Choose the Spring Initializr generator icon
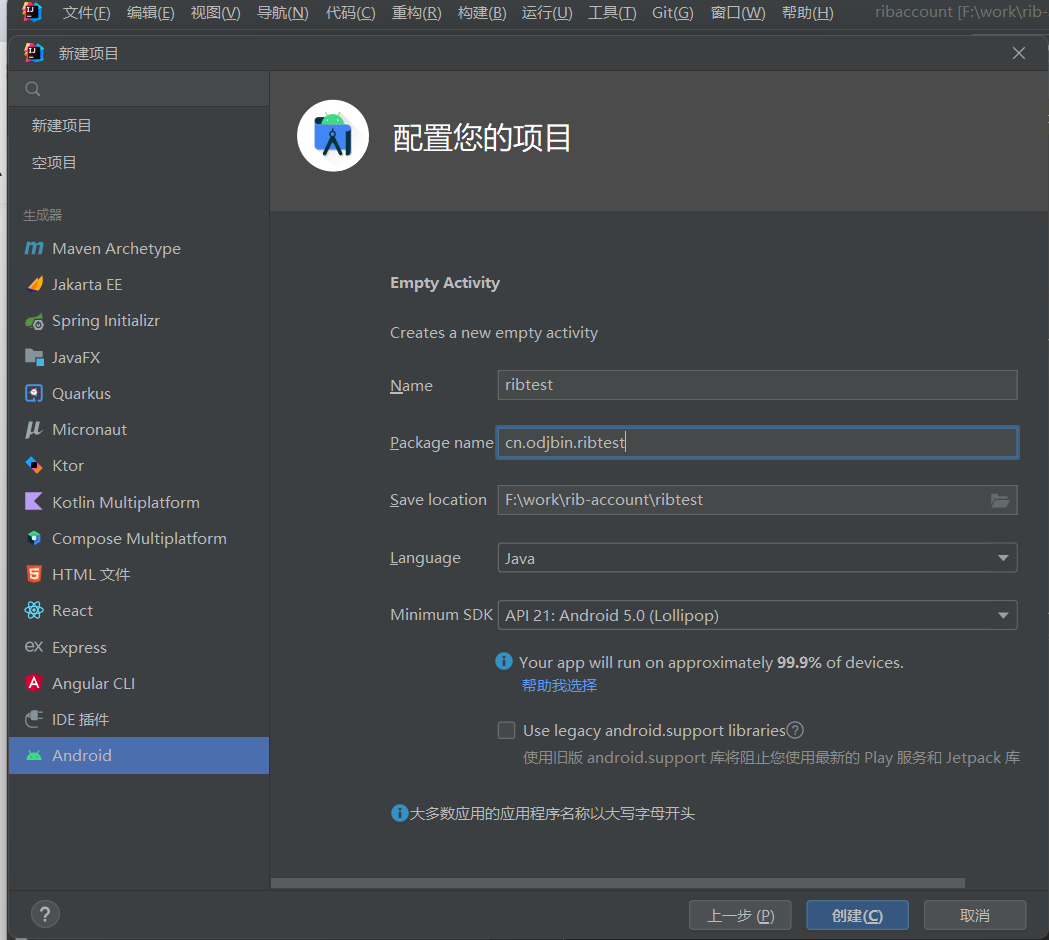The image size is (1049, 940). pos(34,321)
